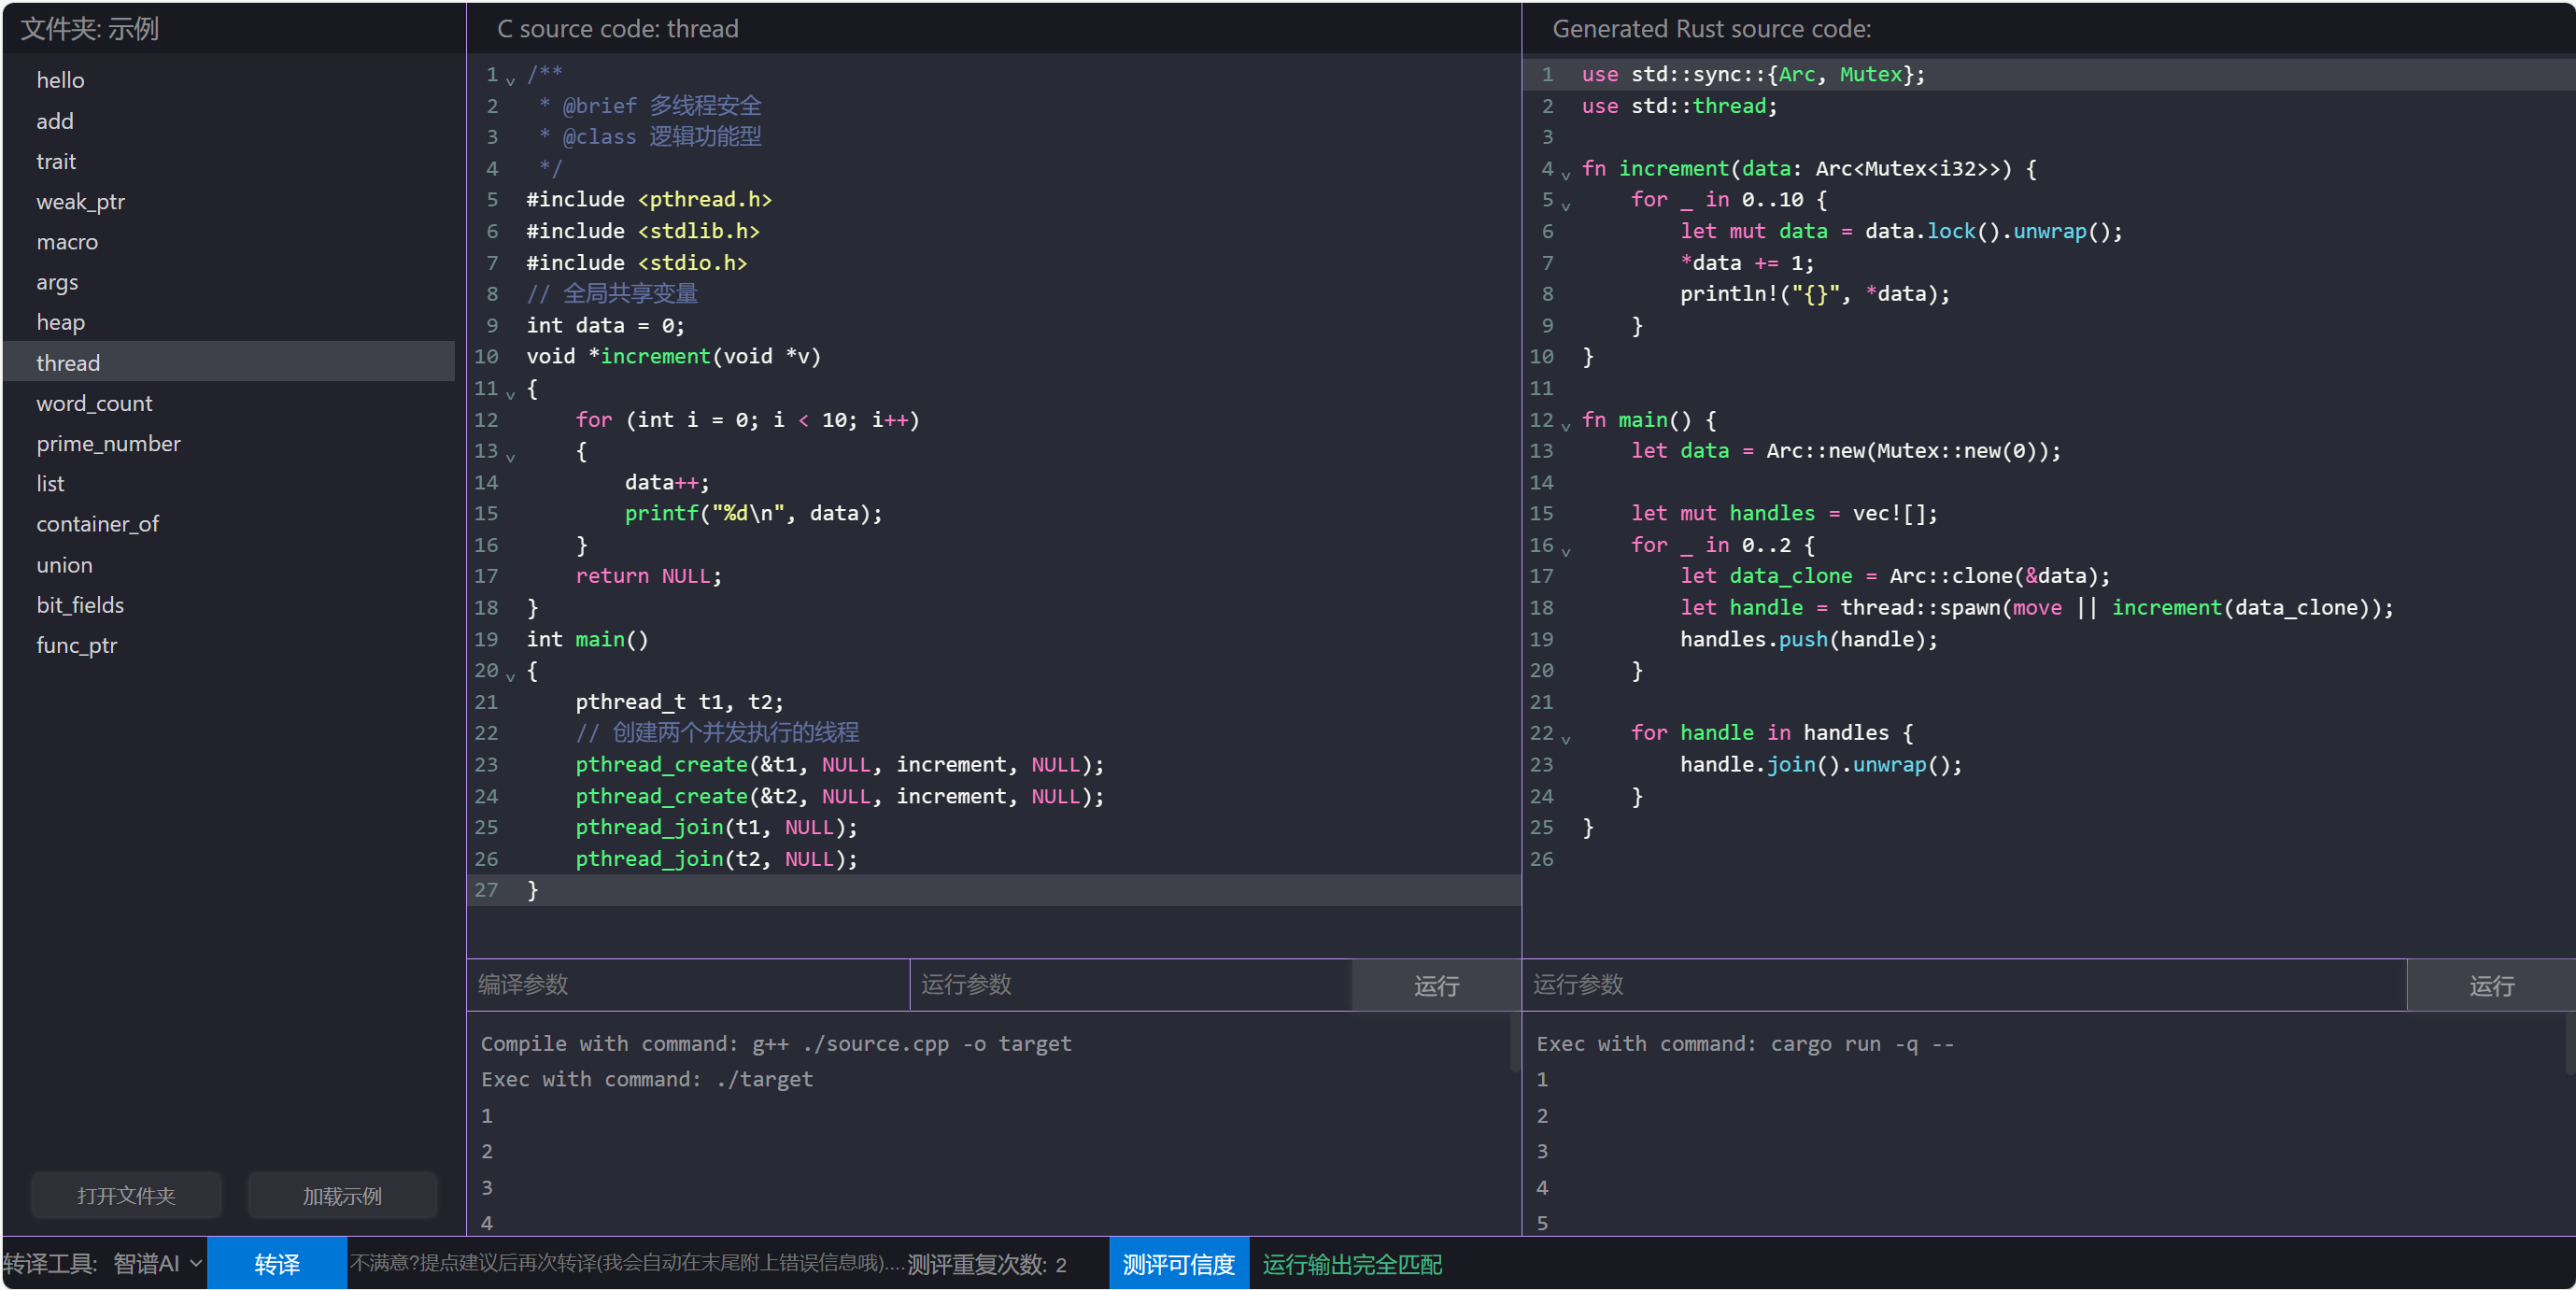Click the 'Exec with command: cargo run' line
Viewport: 2576px width, 1290px height.
pos(1745,1043)
